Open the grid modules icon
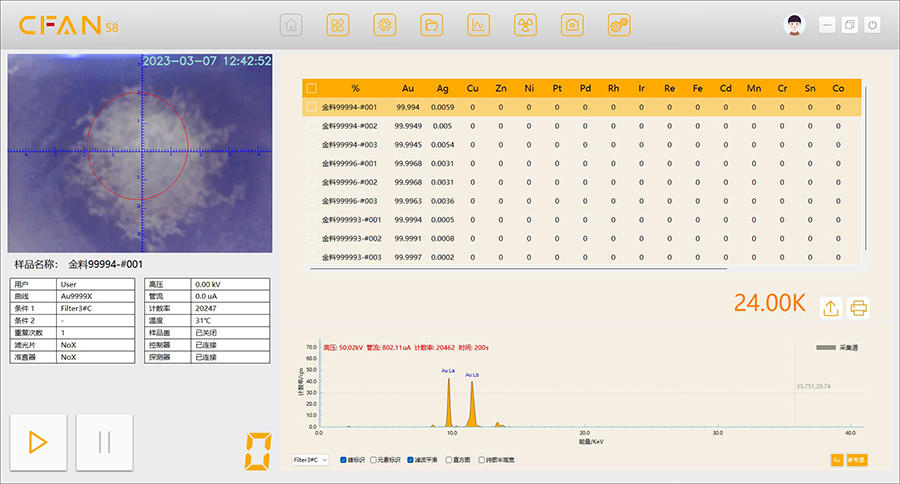Screen dimensions: 900x484 338,25
